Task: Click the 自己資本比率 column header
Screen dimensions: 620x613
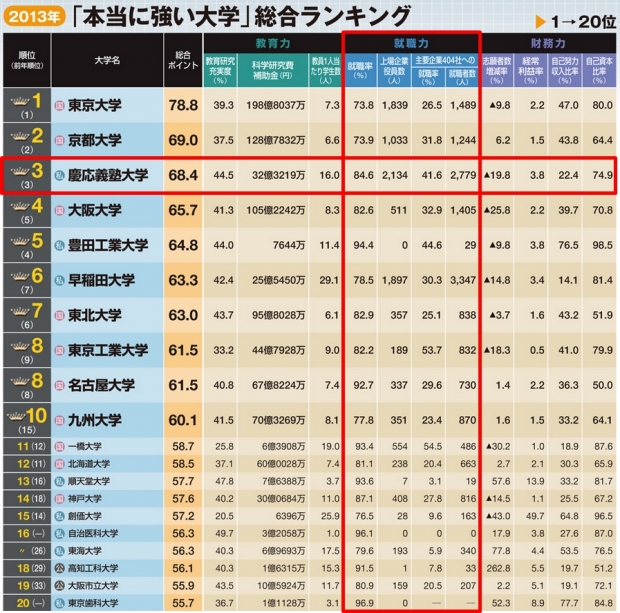Action: click(x=599, y=70)
